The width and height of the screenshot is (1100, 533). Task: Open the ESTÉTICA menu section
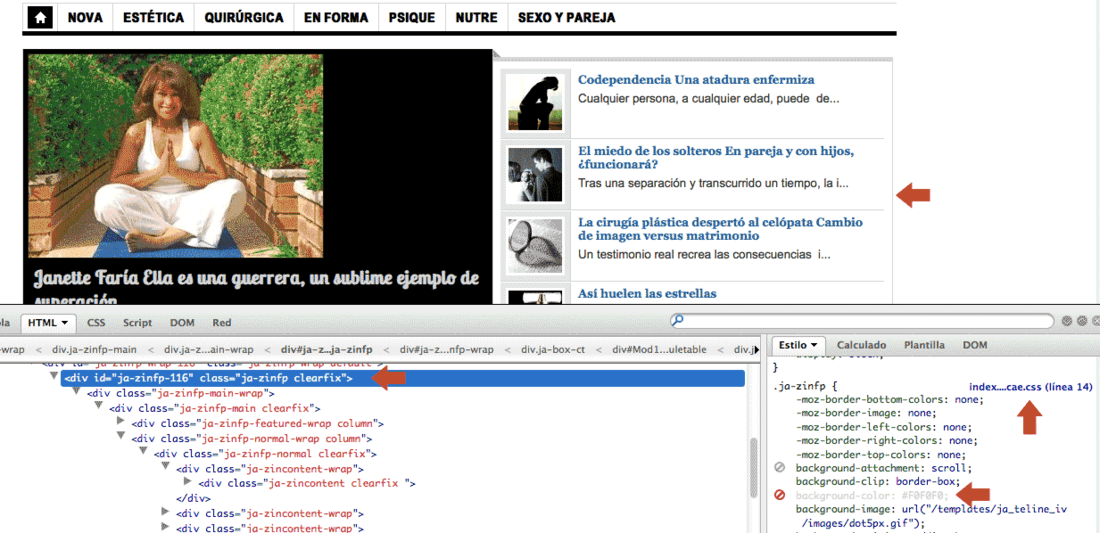(153, 18)
